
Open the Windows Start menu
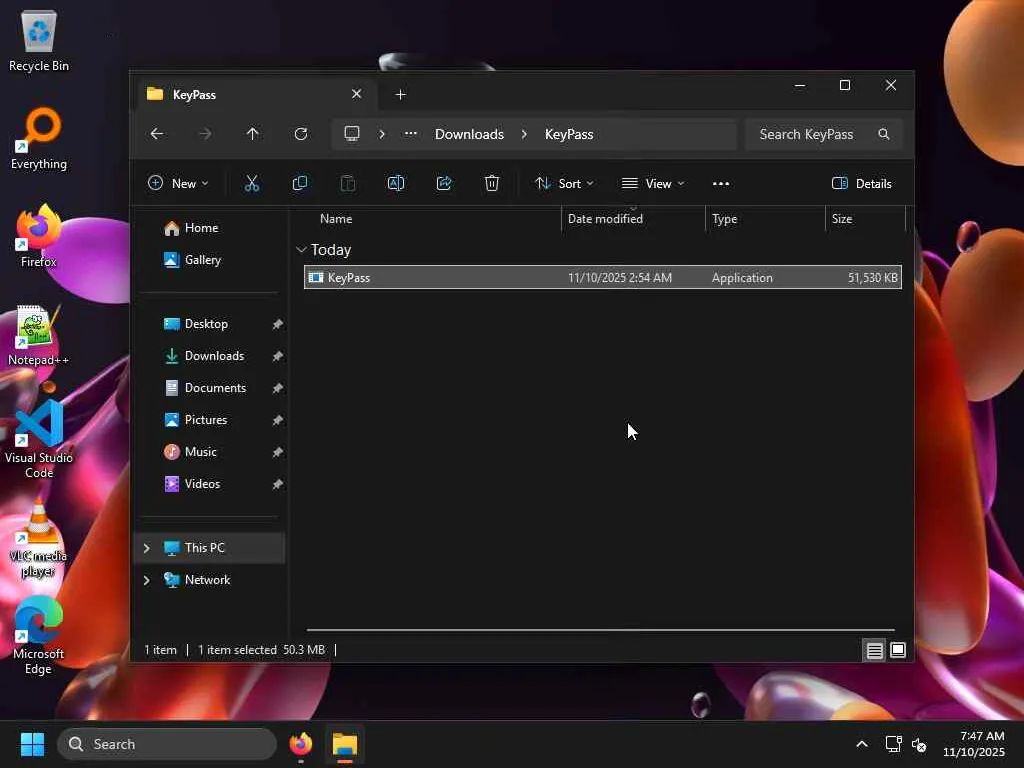pyautogui.click(x=33, y=744)
